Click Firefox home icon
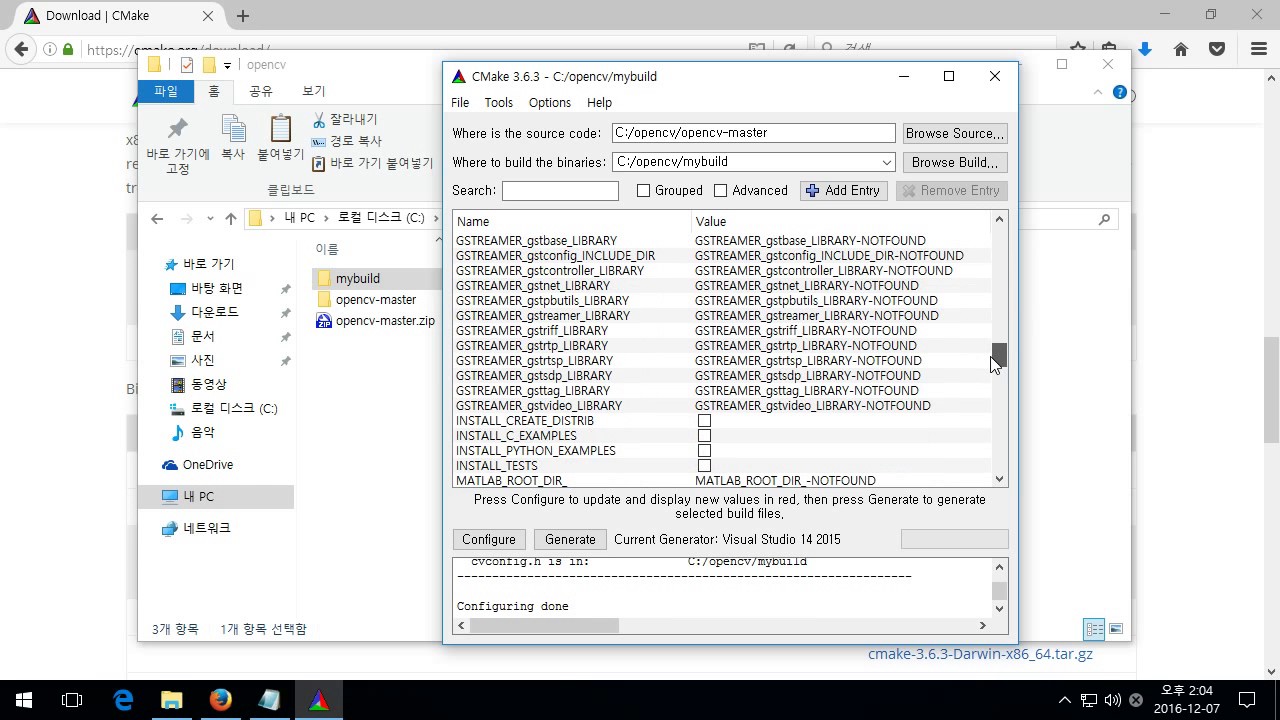 pos(1181,49)
